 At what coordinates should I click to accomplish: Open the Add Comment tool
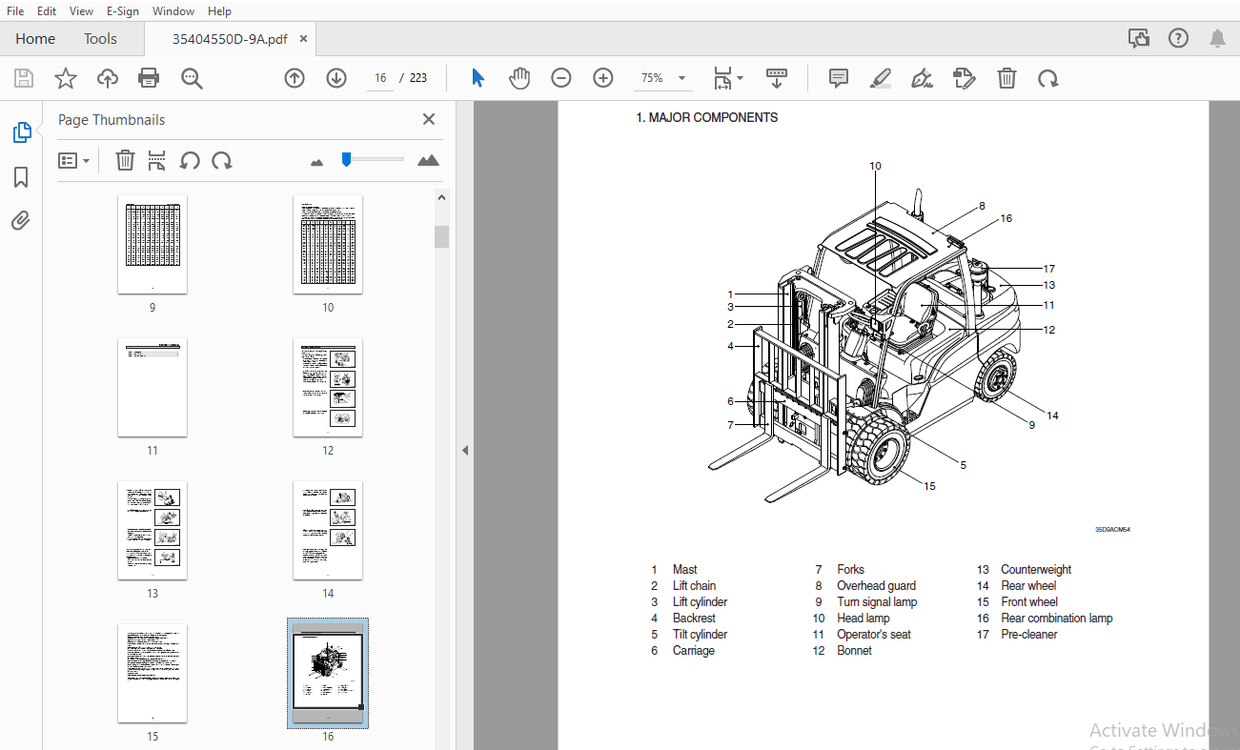click(837, 78)
